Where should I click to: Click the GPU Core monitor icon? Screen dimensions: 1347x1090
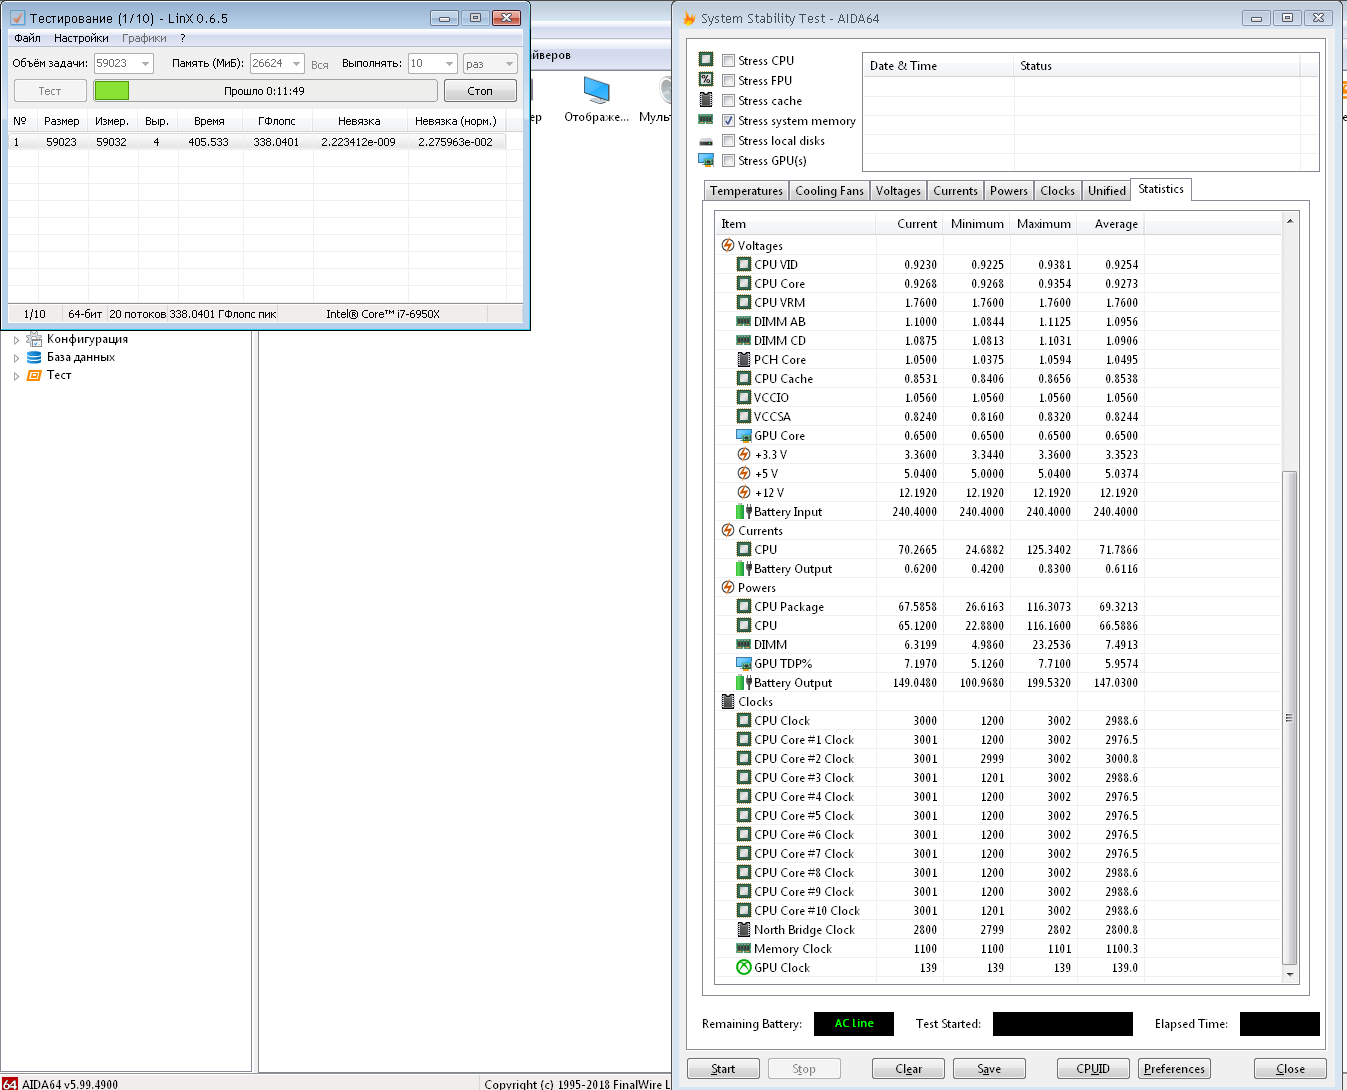(744, 435)
